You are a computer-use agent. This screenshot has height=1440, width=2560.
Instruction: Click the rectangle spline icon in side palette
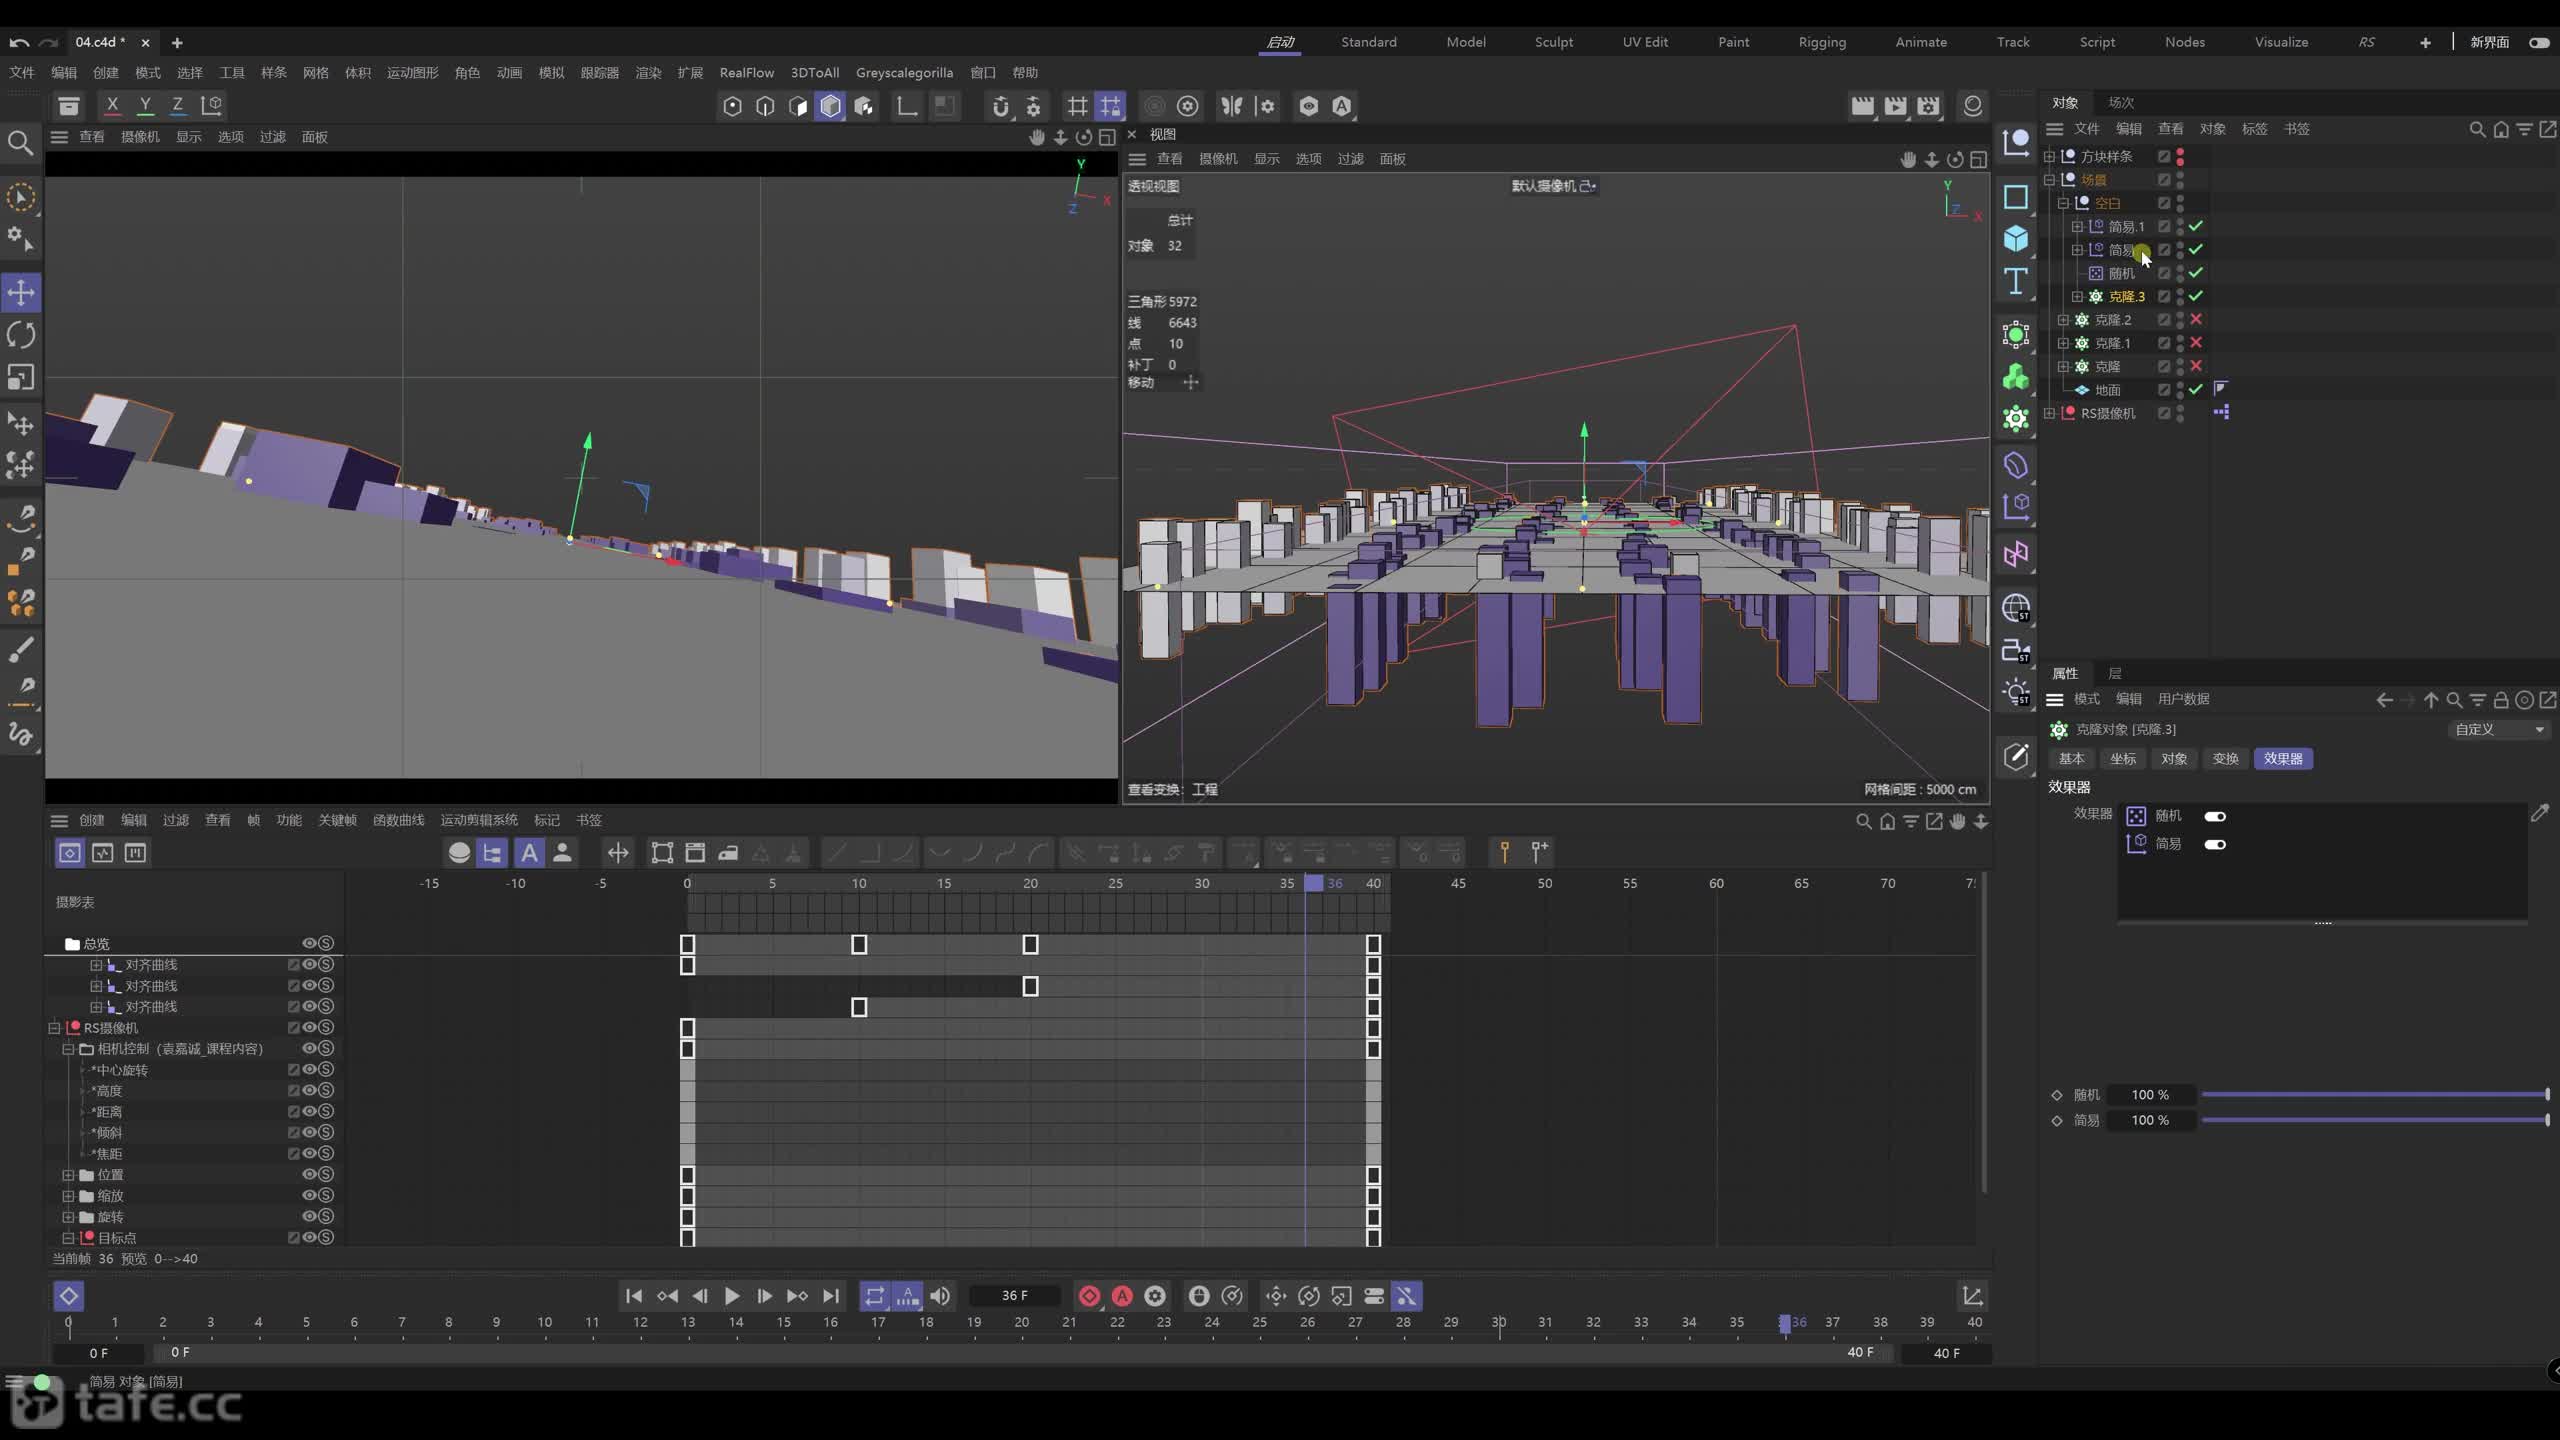pyautogui.click(x=2015, y=197)
